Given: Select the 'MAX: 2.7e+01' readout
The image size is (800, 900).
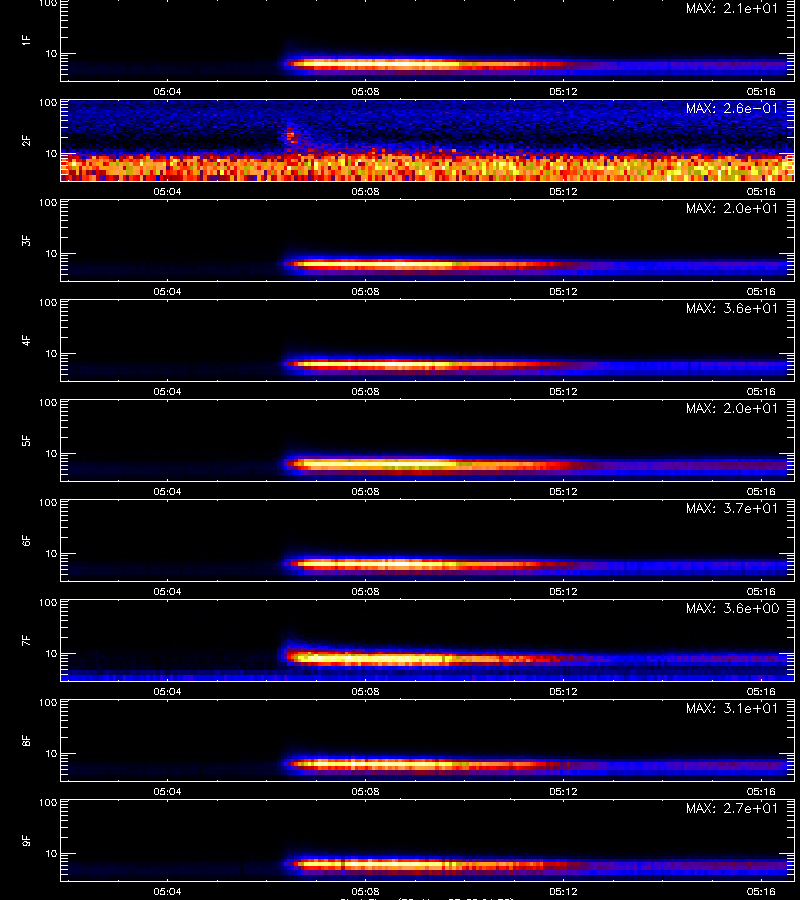Looking at the screenshot, I should (732, 808).
